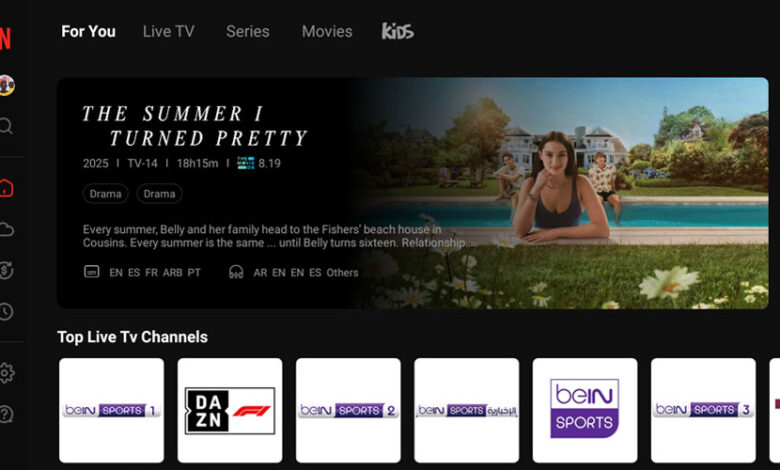780x470 pixels.
Task: Switch to the Series tab
Action: (248, 31)
